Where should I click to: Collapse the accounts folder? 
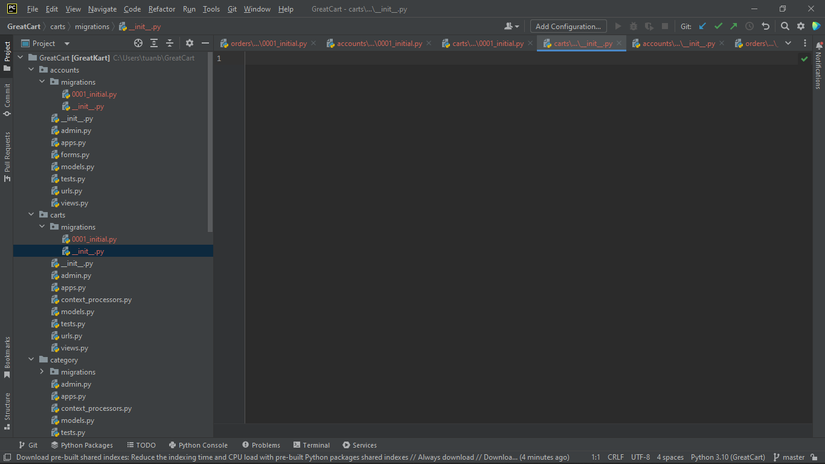click(x=31, y=70)
